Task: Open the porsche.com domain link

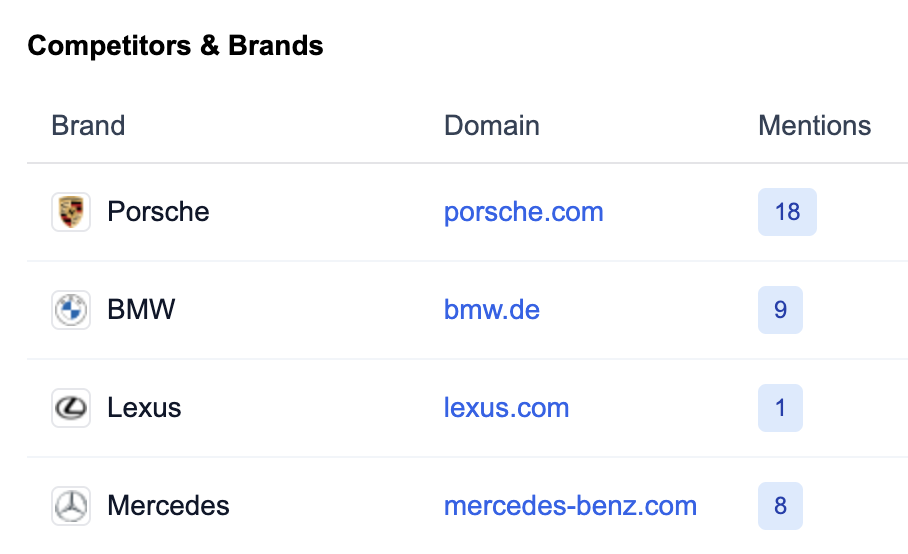Action: pyautogui.click(x=523, y=212)
